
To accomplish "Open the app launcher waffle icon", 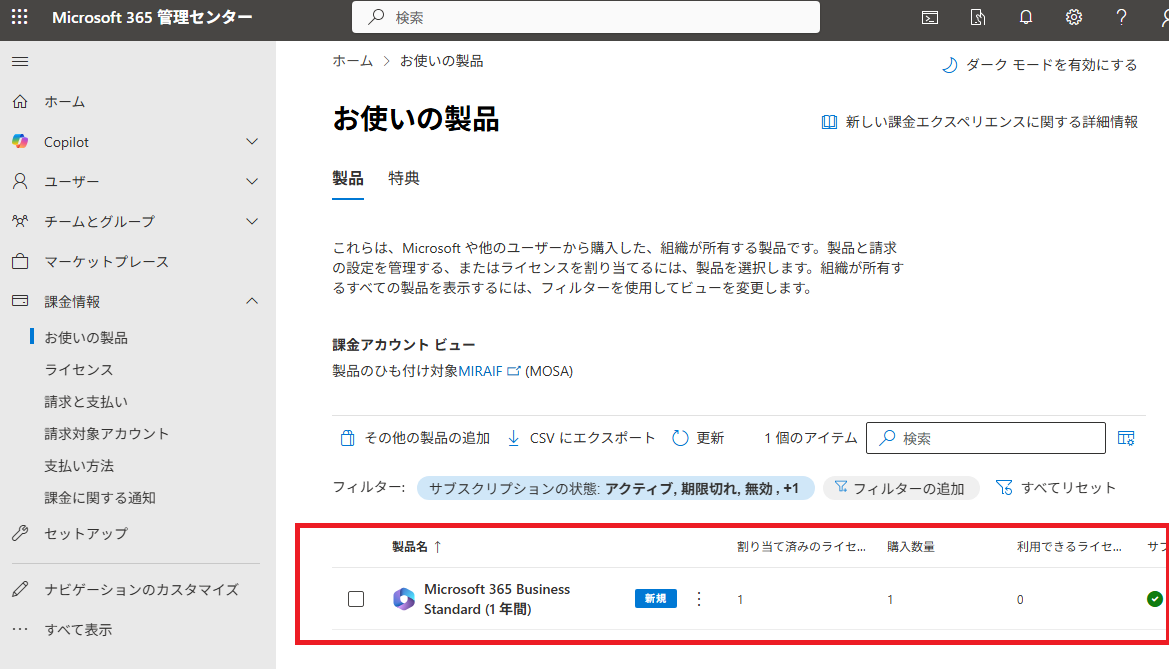I will (x=20, y=17).
